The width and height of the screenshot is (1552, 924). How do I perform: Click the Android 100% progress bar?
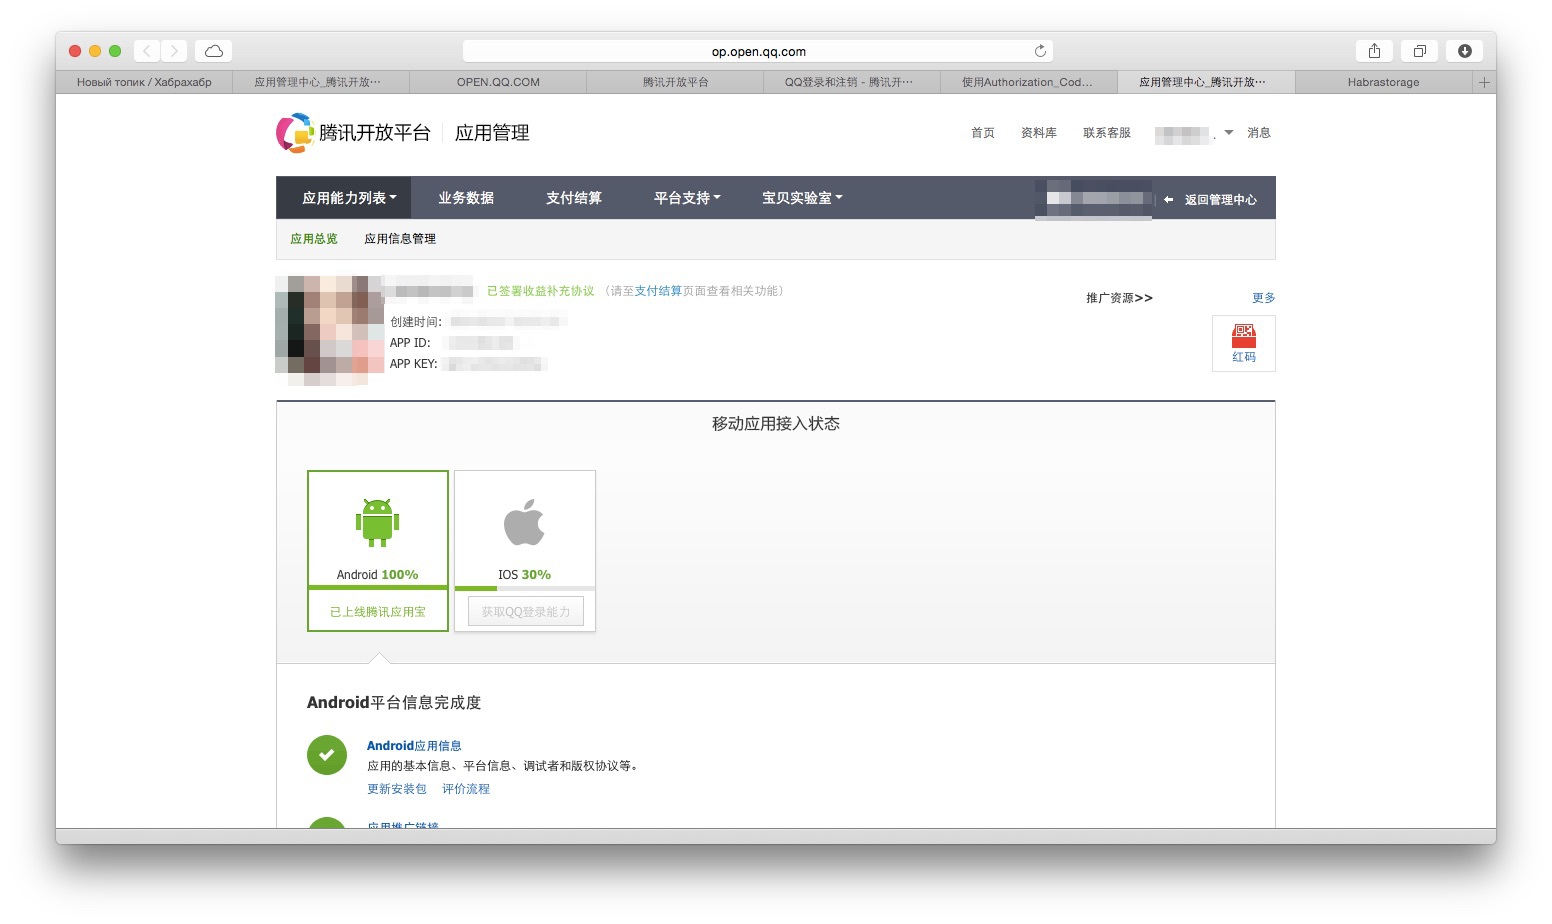(x=378, y=588)
